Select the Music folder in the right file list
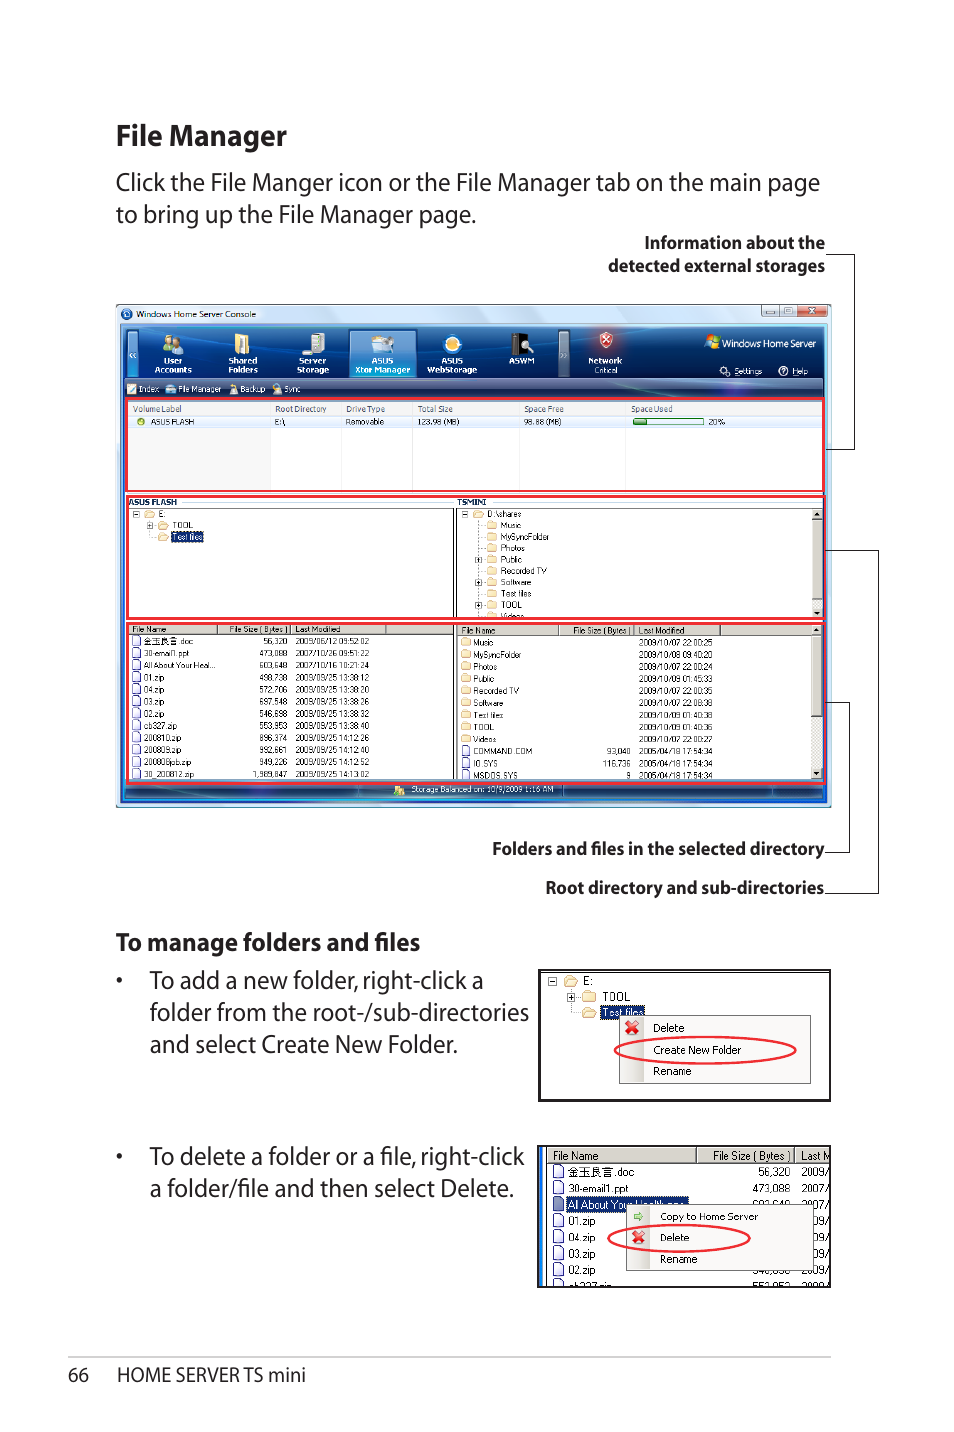 483,643
